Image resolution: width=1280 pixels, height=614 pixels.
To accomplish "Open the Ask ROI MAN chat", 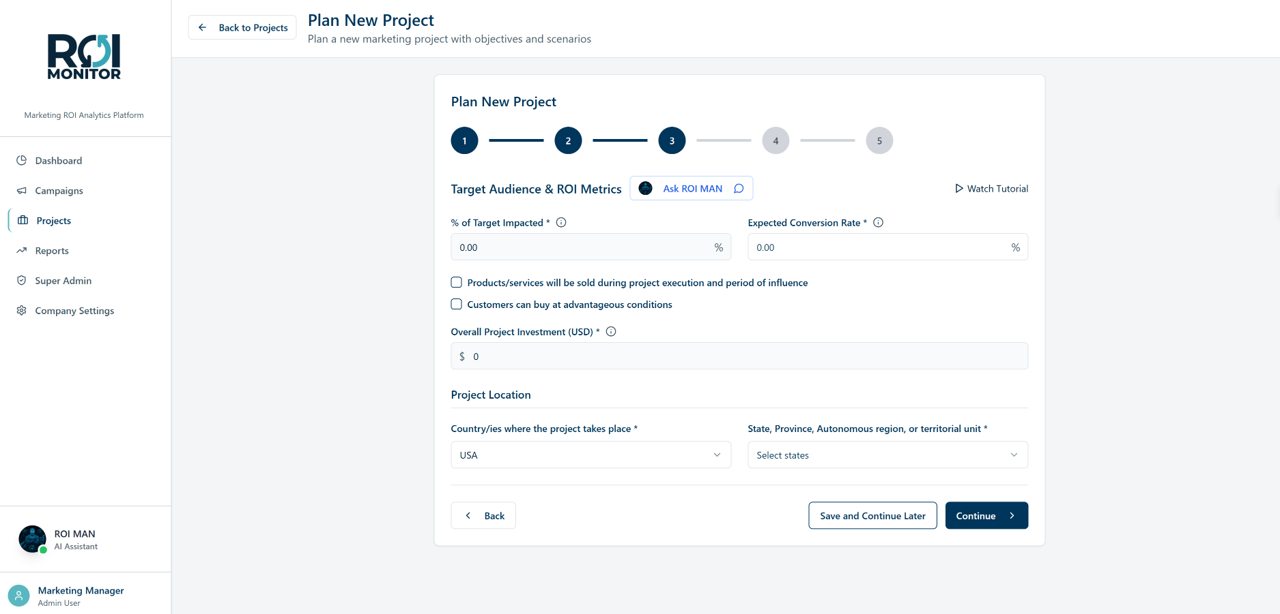I will 691,188.
